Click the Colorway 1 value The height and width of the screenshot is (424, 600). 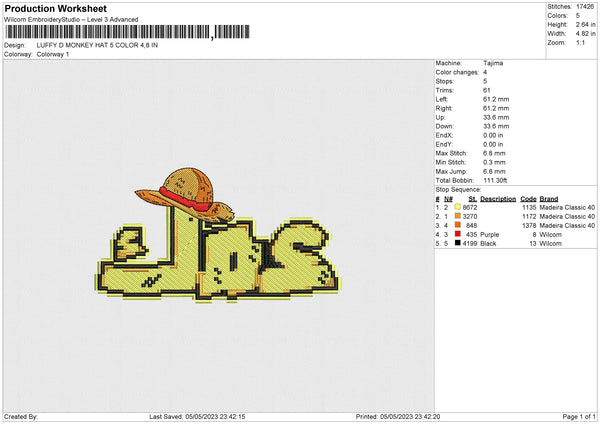53,54
